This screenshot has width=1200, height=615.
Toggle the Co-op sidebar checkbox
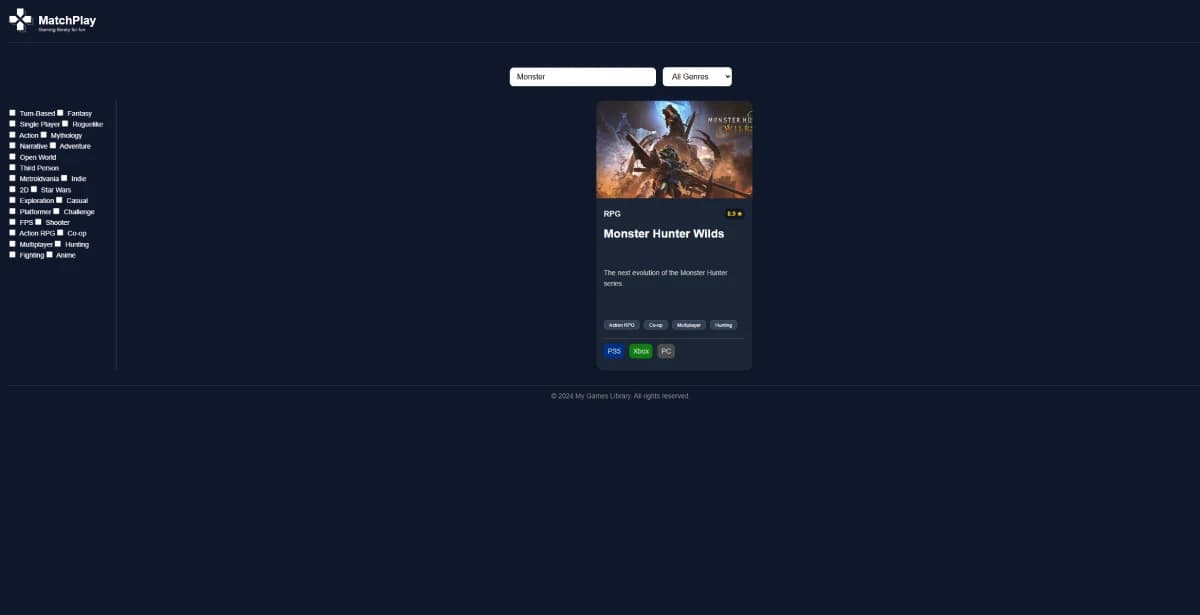61,233
